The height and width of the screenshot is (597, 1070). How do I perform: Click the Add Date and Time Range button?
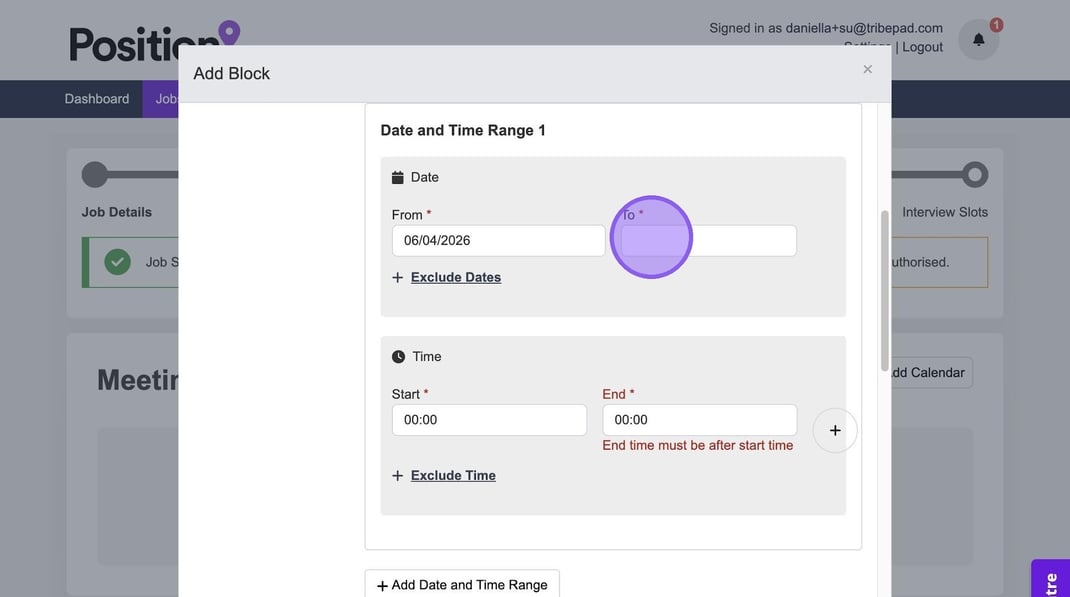pos(461,585)
